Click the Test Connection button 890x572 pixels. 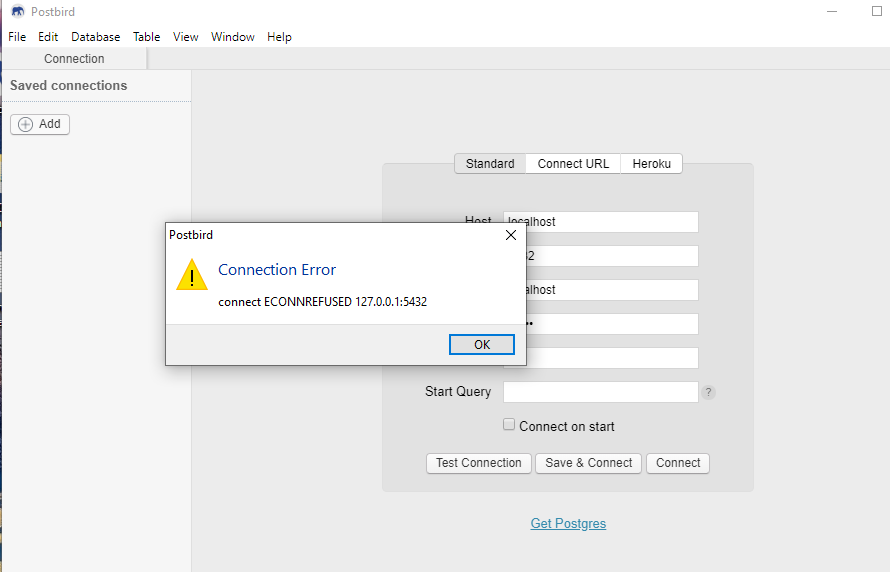click(x=478, y=463)
